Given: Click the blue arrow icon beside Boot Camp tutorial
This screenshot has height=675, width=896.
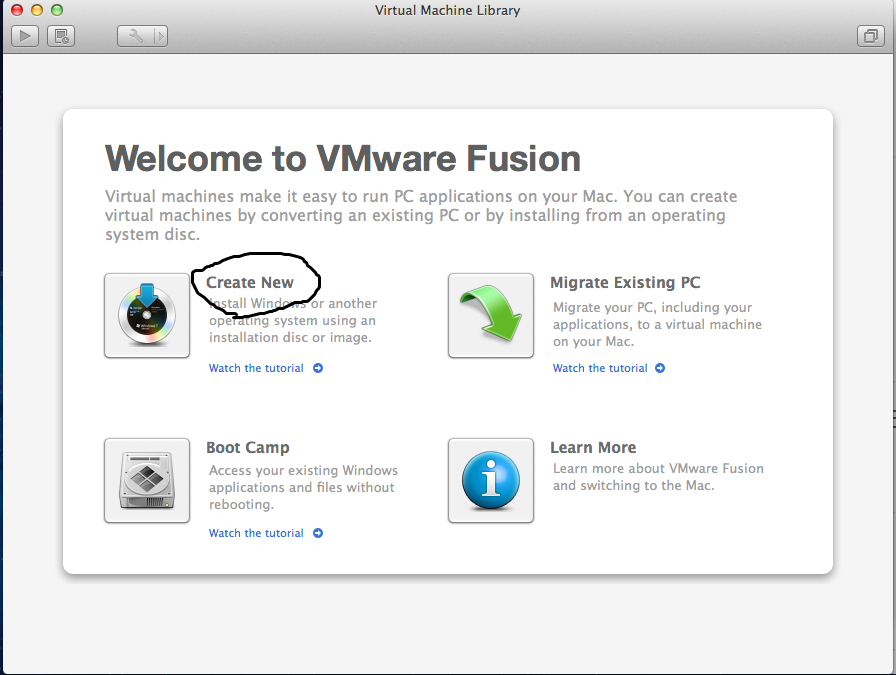Looking at the screenshot, I should (x=318, y=533).
